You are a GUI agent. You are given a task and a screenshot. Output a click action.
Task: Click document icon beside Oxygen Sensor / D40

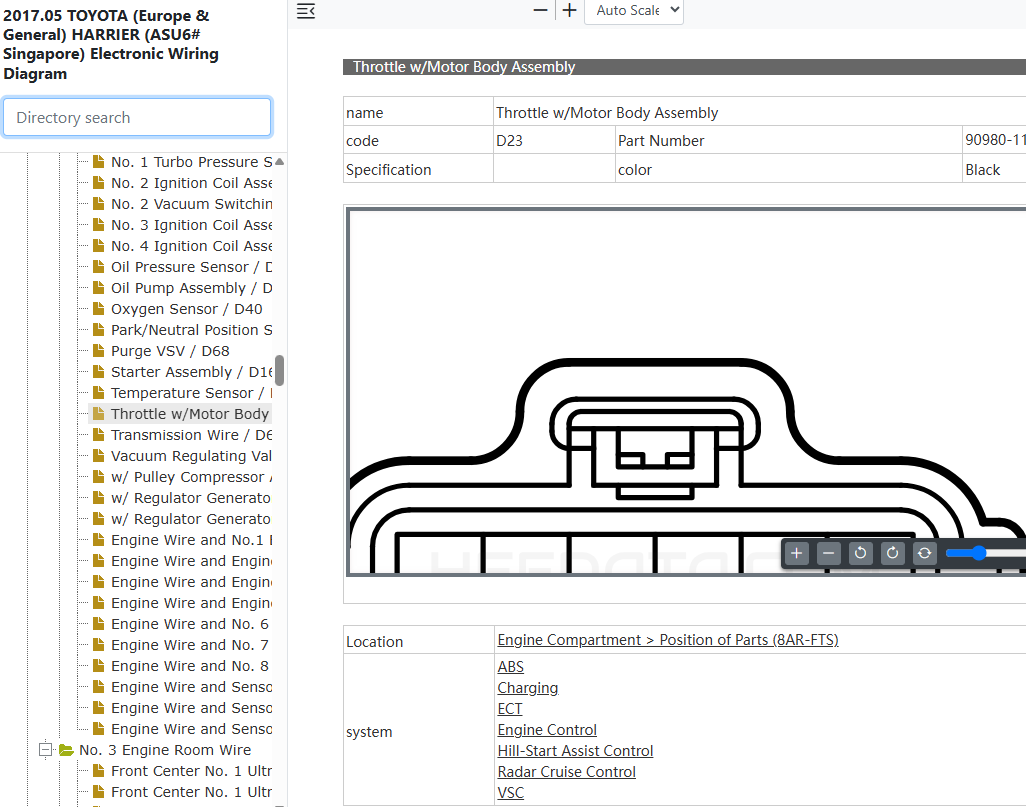tap(98, 308)
